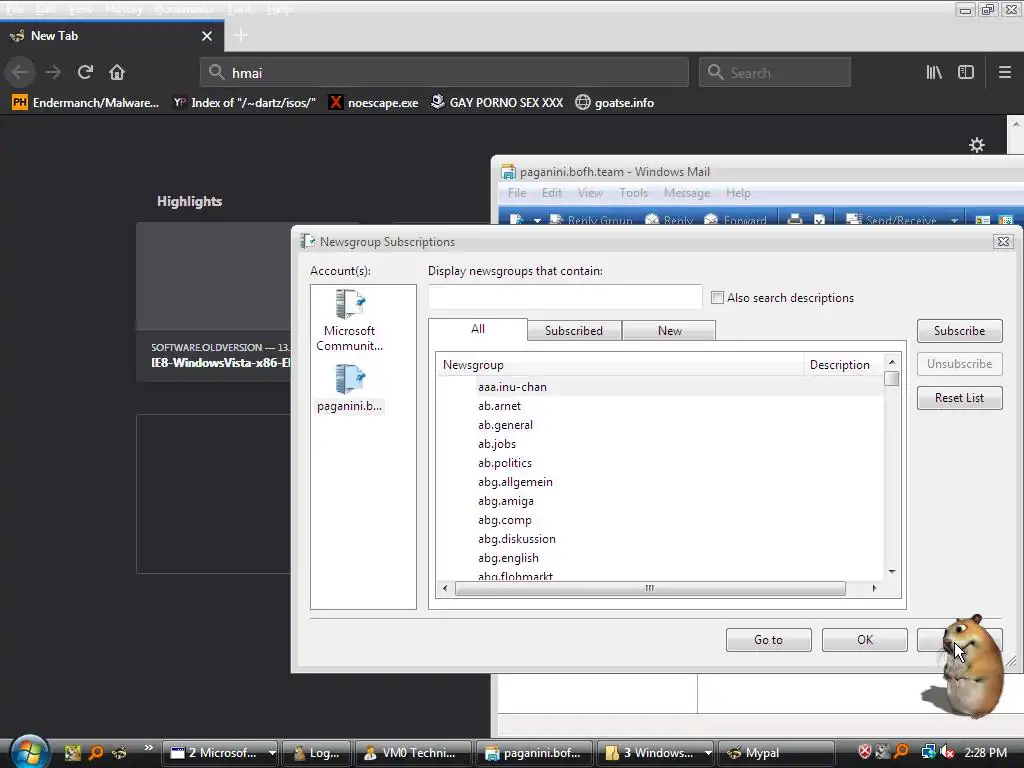Click Reply Group in Windows Mail toolbar
The image size is (1024, 768).
591,220
